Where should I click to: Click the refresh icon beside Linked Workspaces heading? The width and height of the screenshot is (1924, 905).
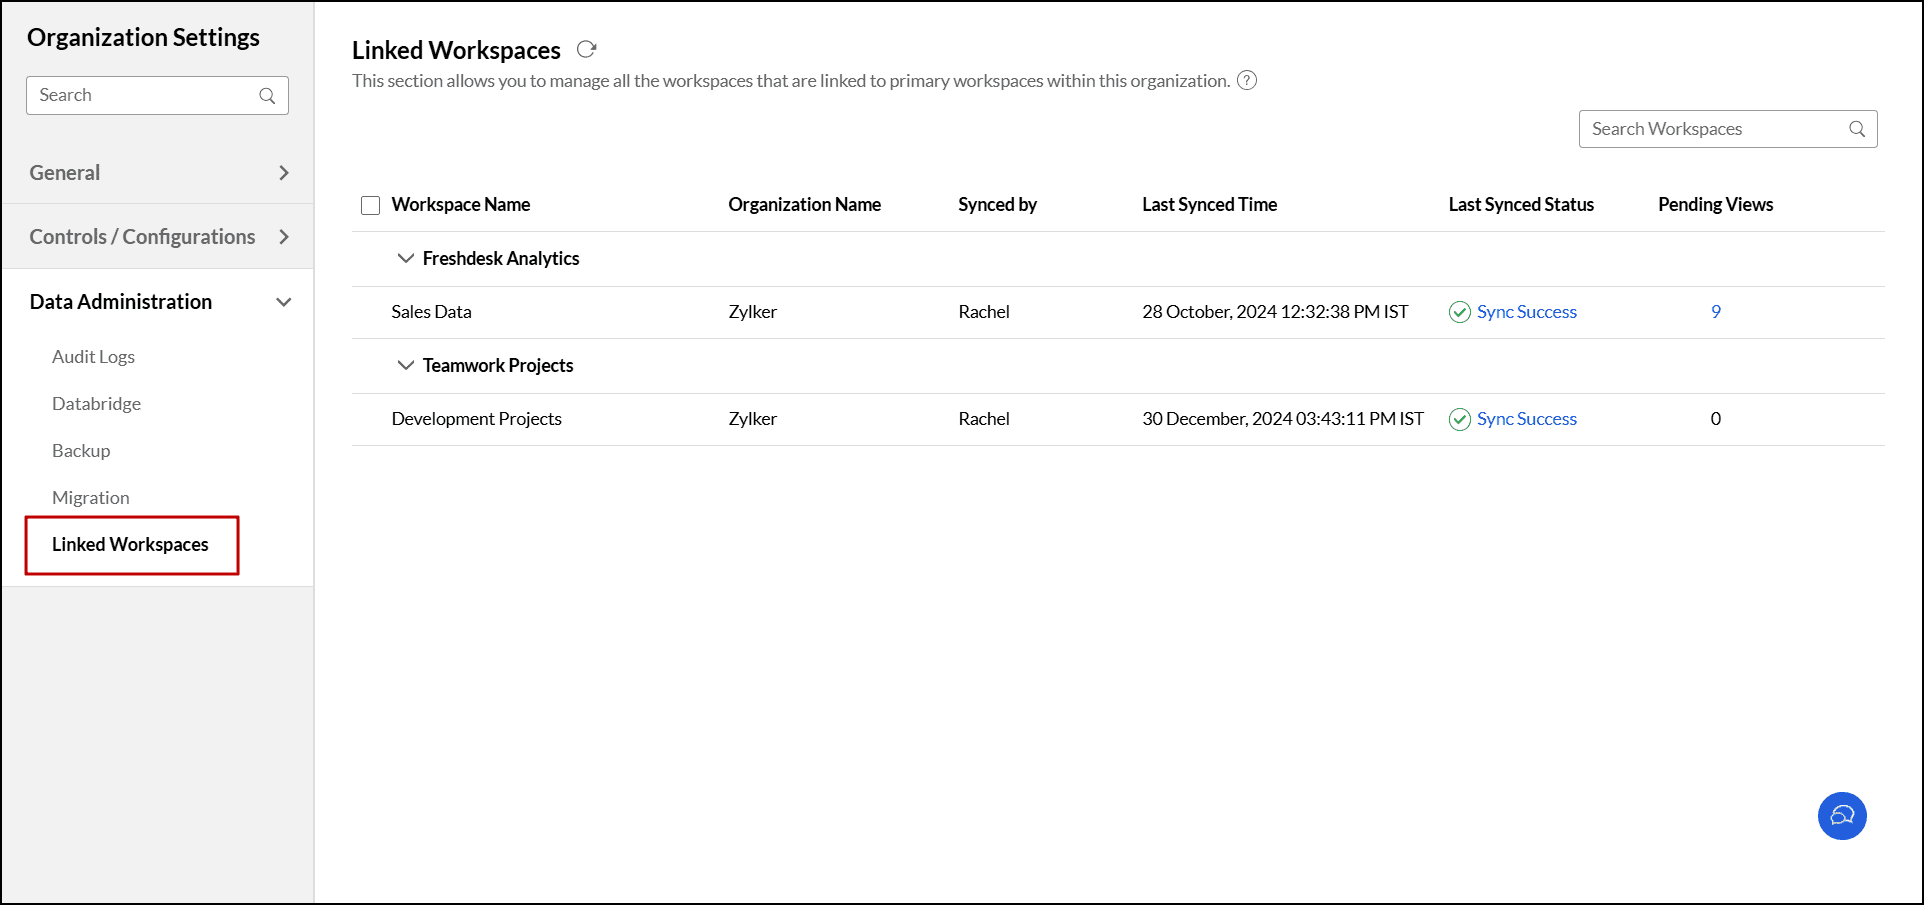coord(587,48)
